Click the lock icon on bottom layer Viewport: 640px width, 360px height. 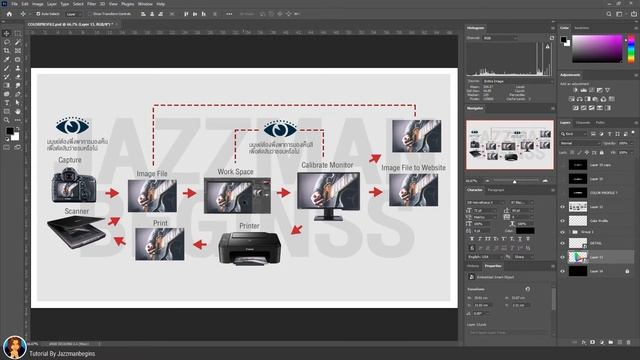pos(627,271)
